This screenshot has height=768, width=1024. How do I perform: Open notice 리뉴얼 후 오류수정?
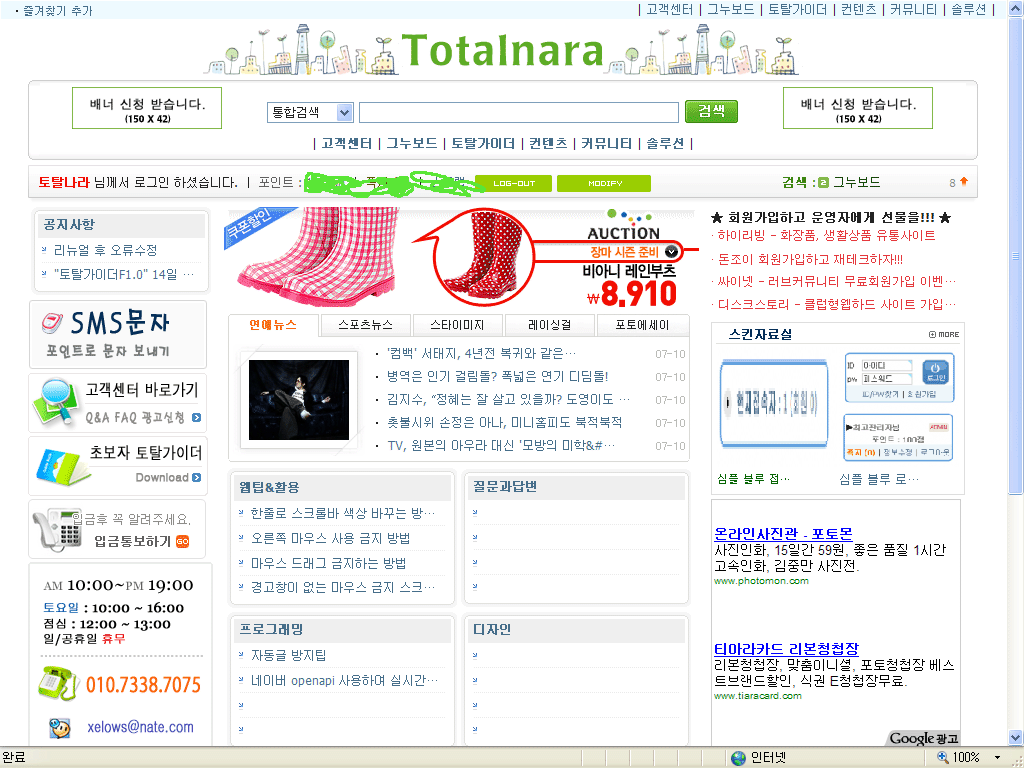point(105,250)
